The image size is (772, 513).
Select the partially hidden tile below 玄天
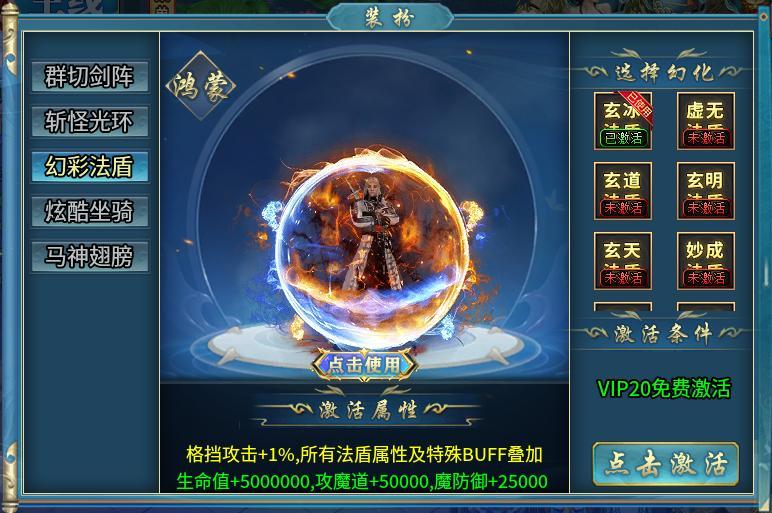[623, 307]
